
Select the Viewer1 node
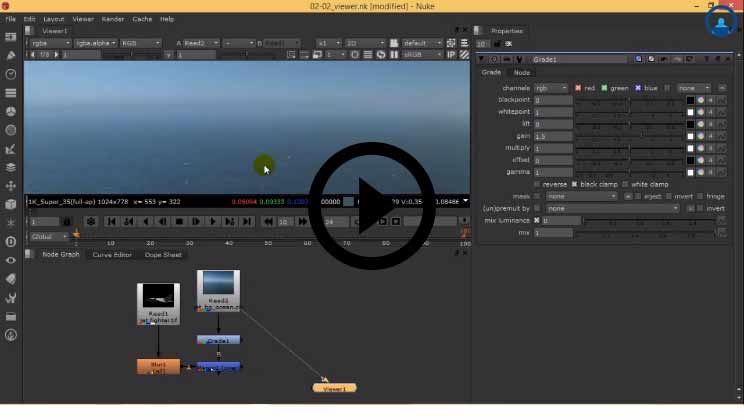[334, 388]
